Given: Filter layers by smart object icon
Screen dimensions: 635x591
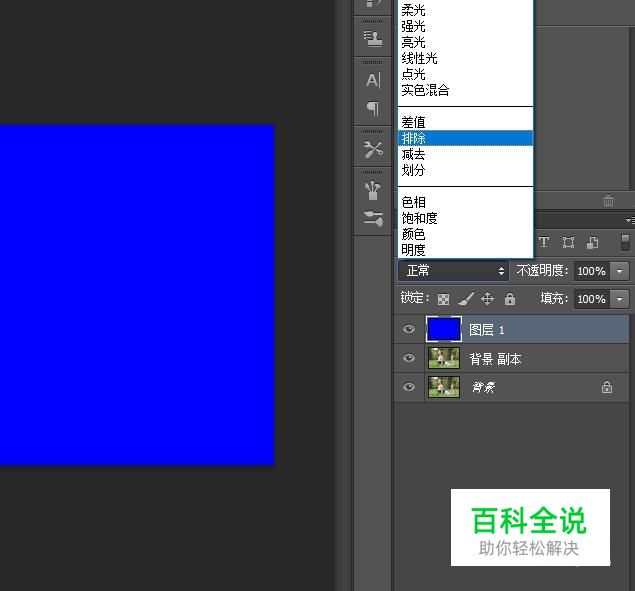Looking at the screenshot, I should pos(592,242).
